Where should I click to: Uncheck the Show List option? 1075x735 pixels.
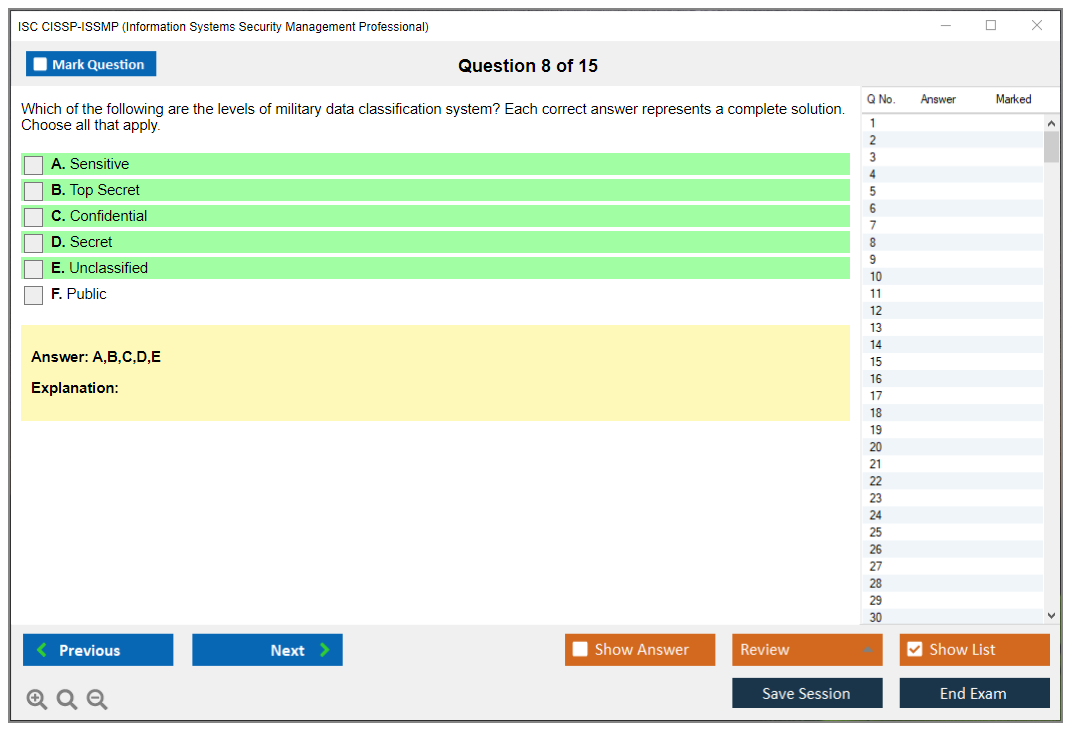point(914,649)
